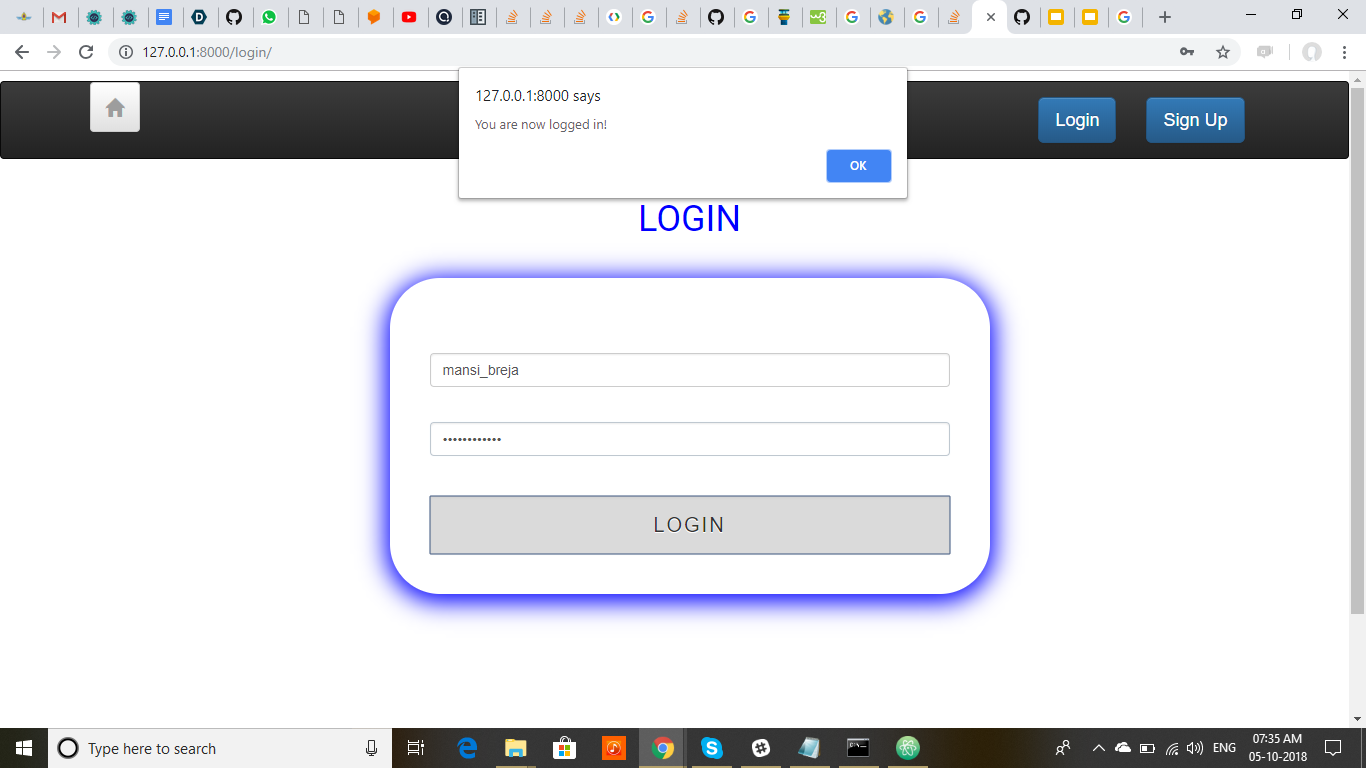
Task: Click OK in the logged in alert
Action: 858,166
